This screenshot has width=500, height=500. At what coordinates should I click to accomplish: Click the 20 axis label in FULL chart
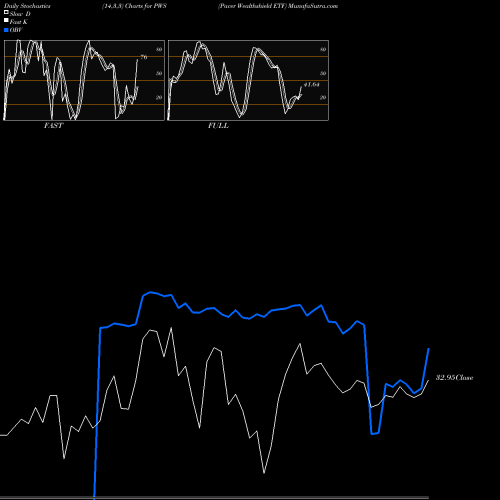coord(323,97)
